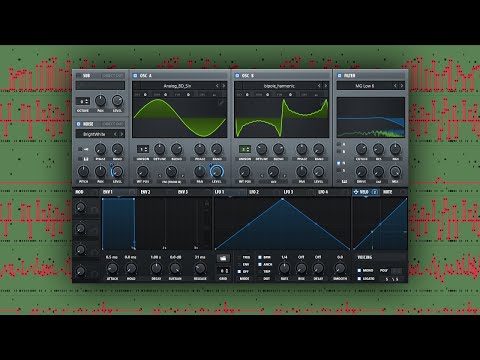Toggle LEGATO voicing checkbox
480x360 pixels.
tap(359, 278)
